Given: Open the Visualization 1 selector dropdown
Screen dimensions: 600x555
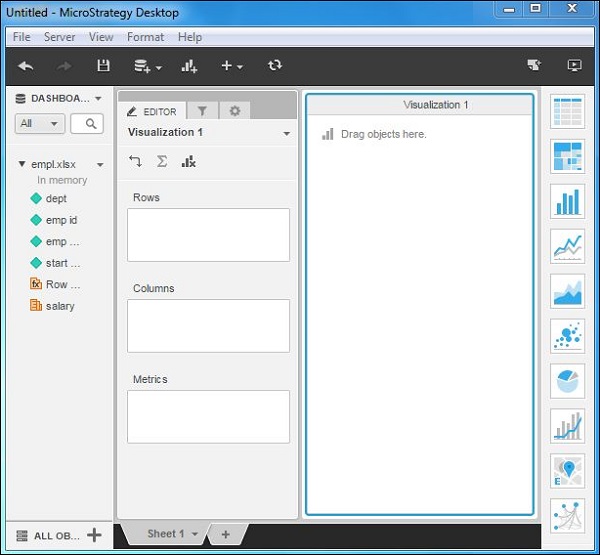Looking at the screenshot, I should point(286,134).
